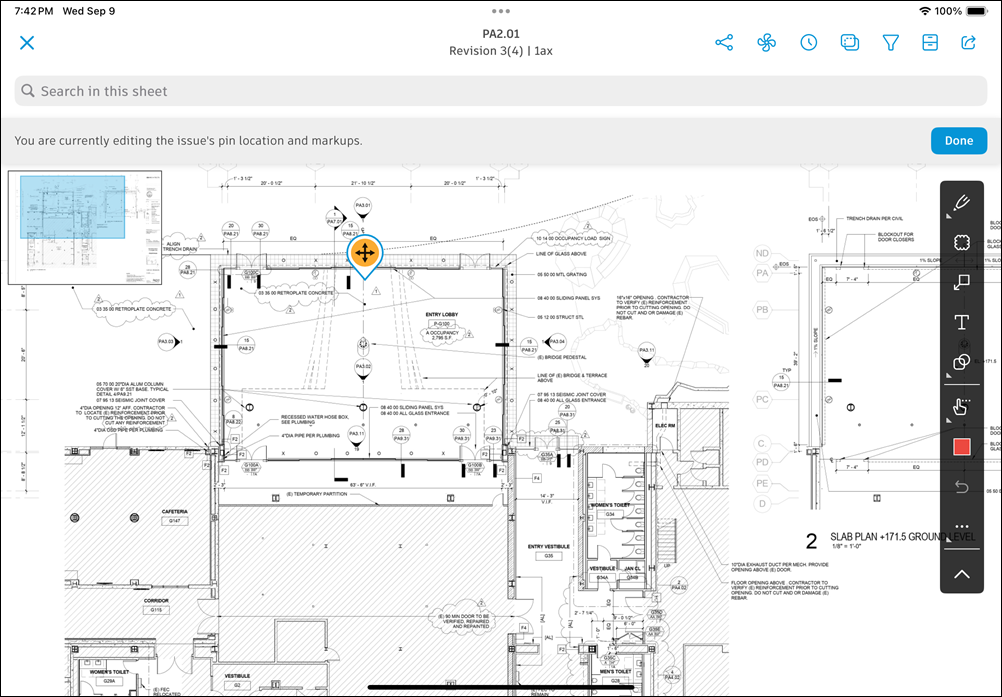Screen dimensions: 1002x697
Task: Tap the "05 50 00 MTL GRATING" callout
Action: coord(562,275)
